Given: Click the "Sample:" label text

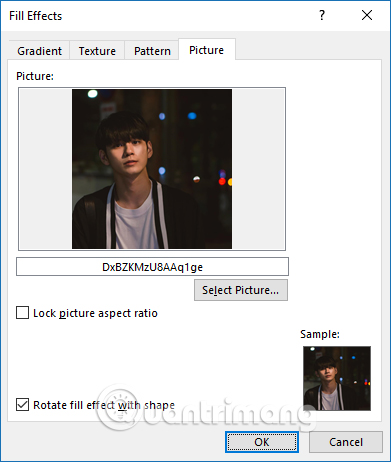Looking at the screenshot, I should pos(320,334).
